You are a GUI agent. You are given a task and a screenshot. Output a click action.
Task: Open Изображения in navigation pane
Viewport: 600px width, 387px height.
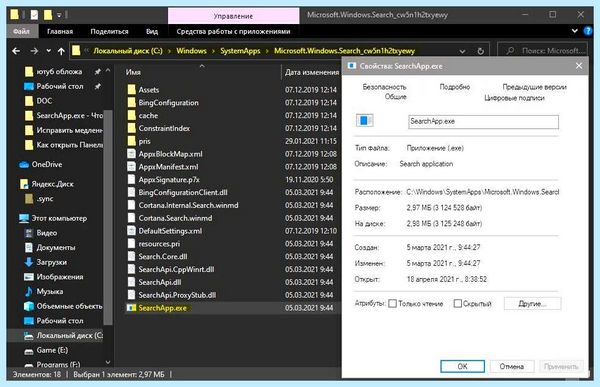coord(60,277)
